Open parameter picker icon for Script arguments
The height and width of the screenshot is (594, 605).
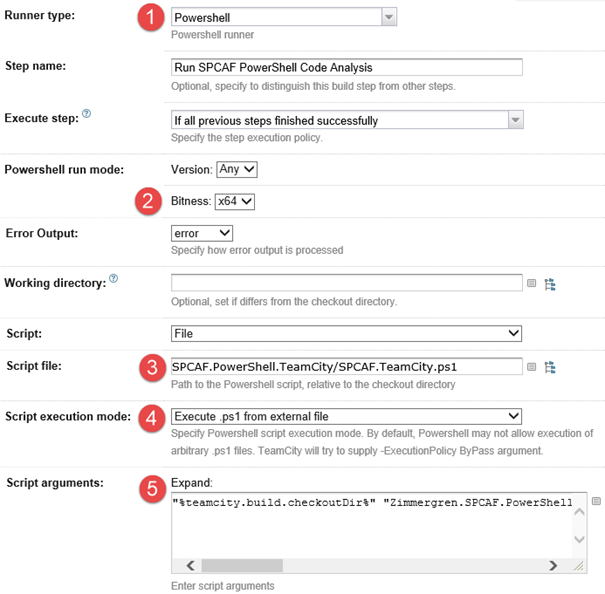point(597,501)
